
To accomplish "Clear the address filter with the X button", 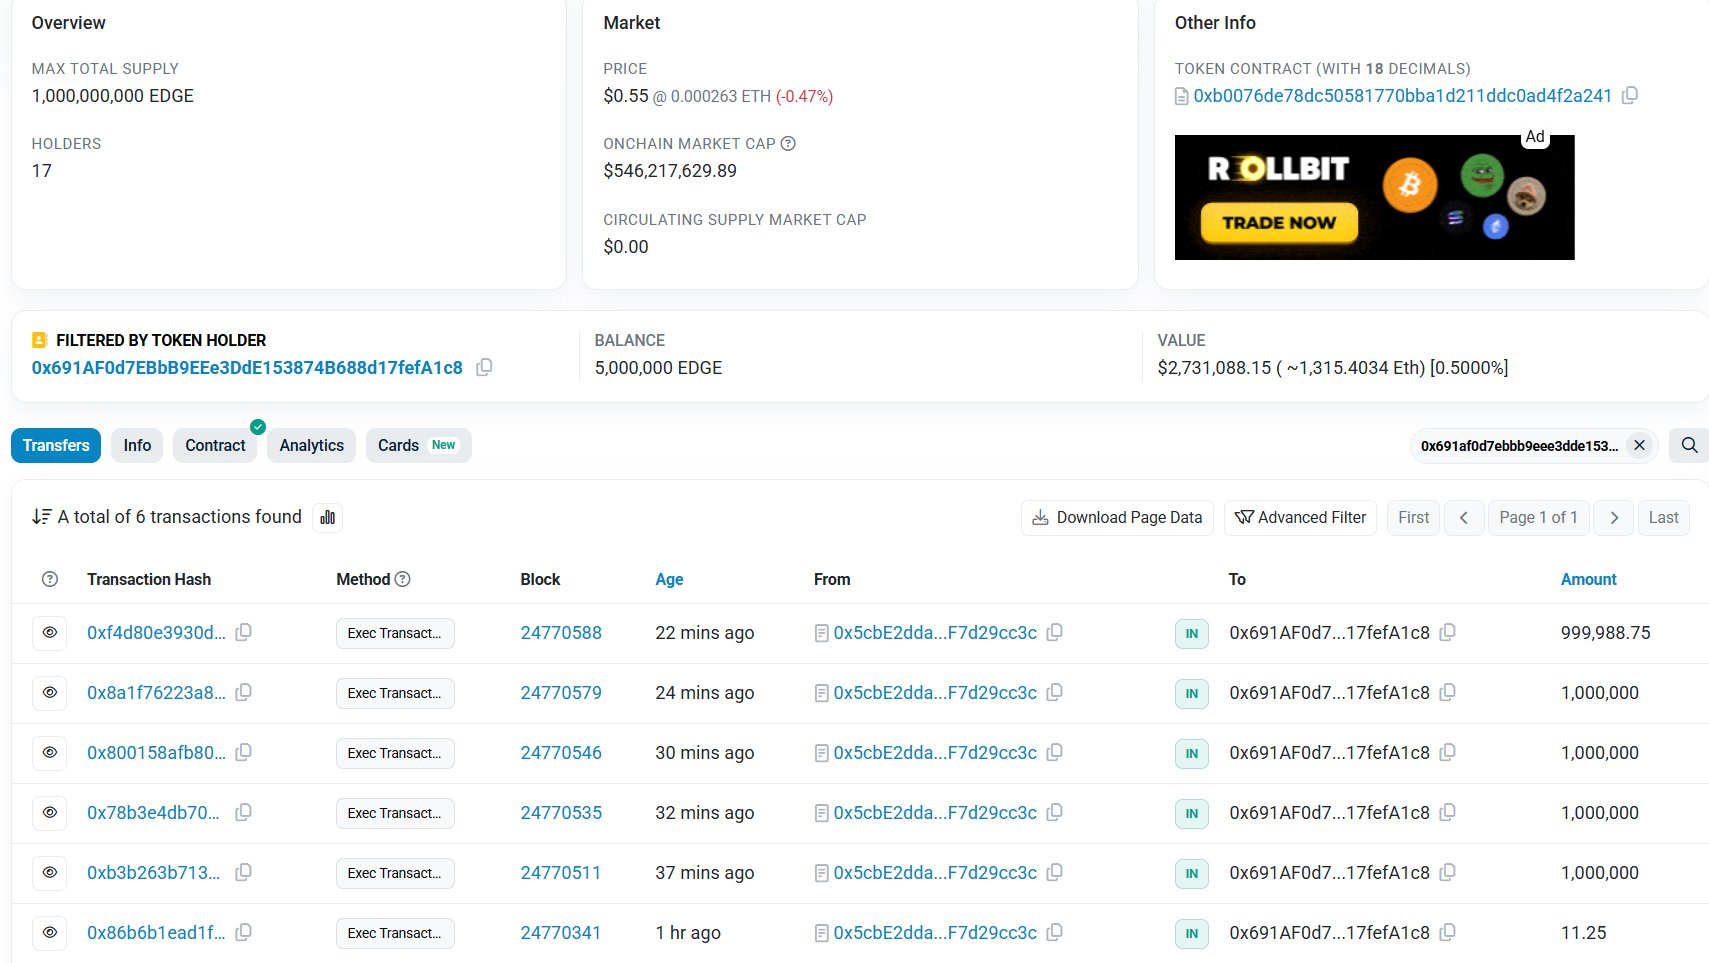I will (x=1639, y=445).
